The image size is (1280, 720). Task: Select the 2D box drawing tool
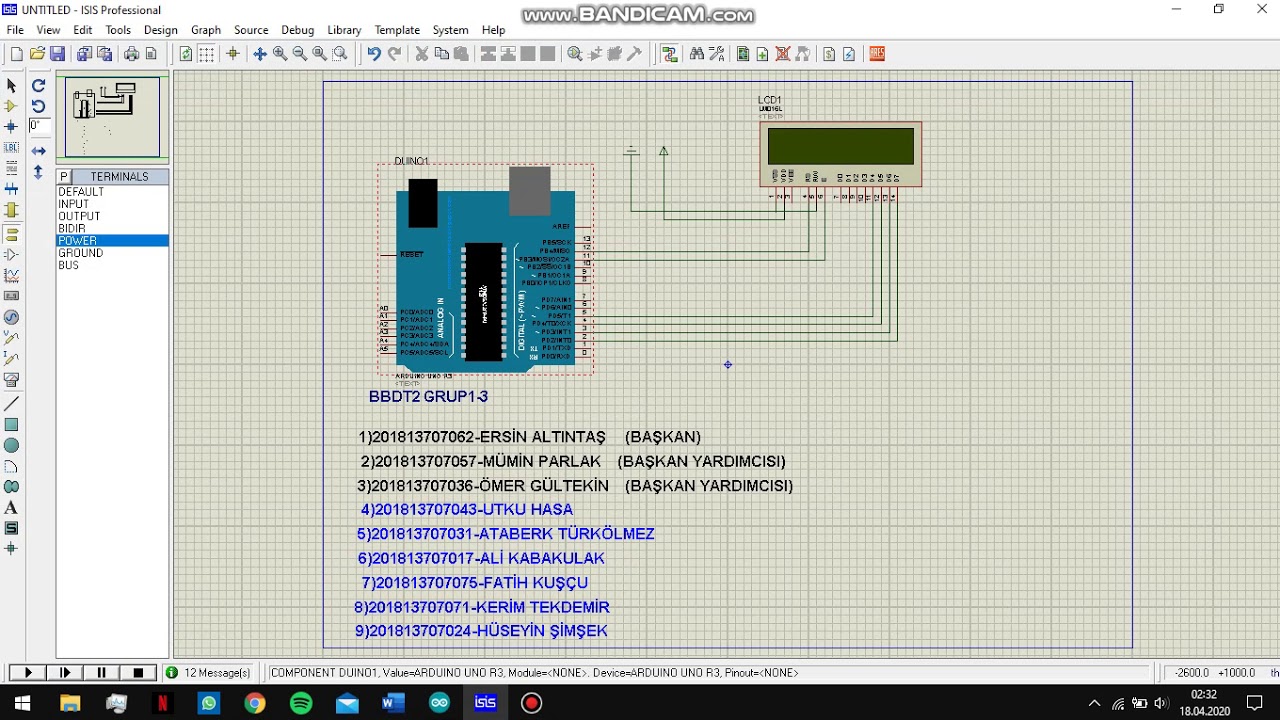[12, 425]
